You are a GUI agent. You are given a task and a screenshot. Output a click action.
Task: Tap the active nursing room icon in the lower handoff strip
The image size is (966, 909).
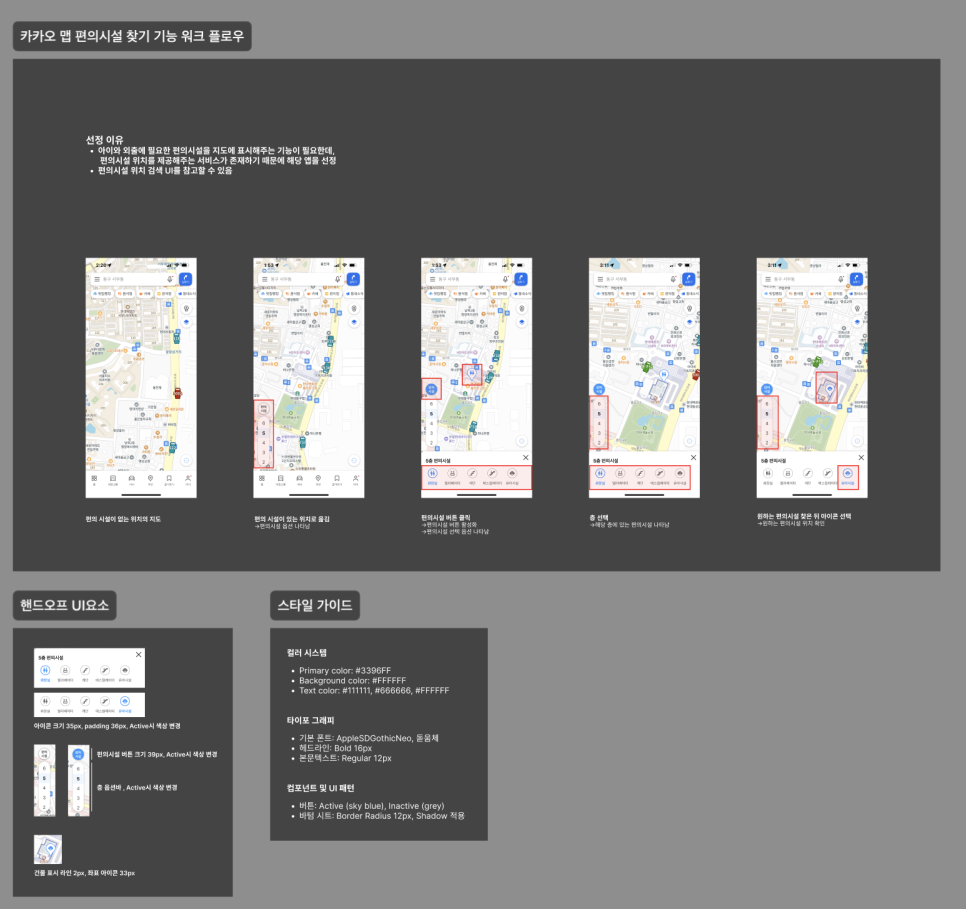click(x=125, y=701)
